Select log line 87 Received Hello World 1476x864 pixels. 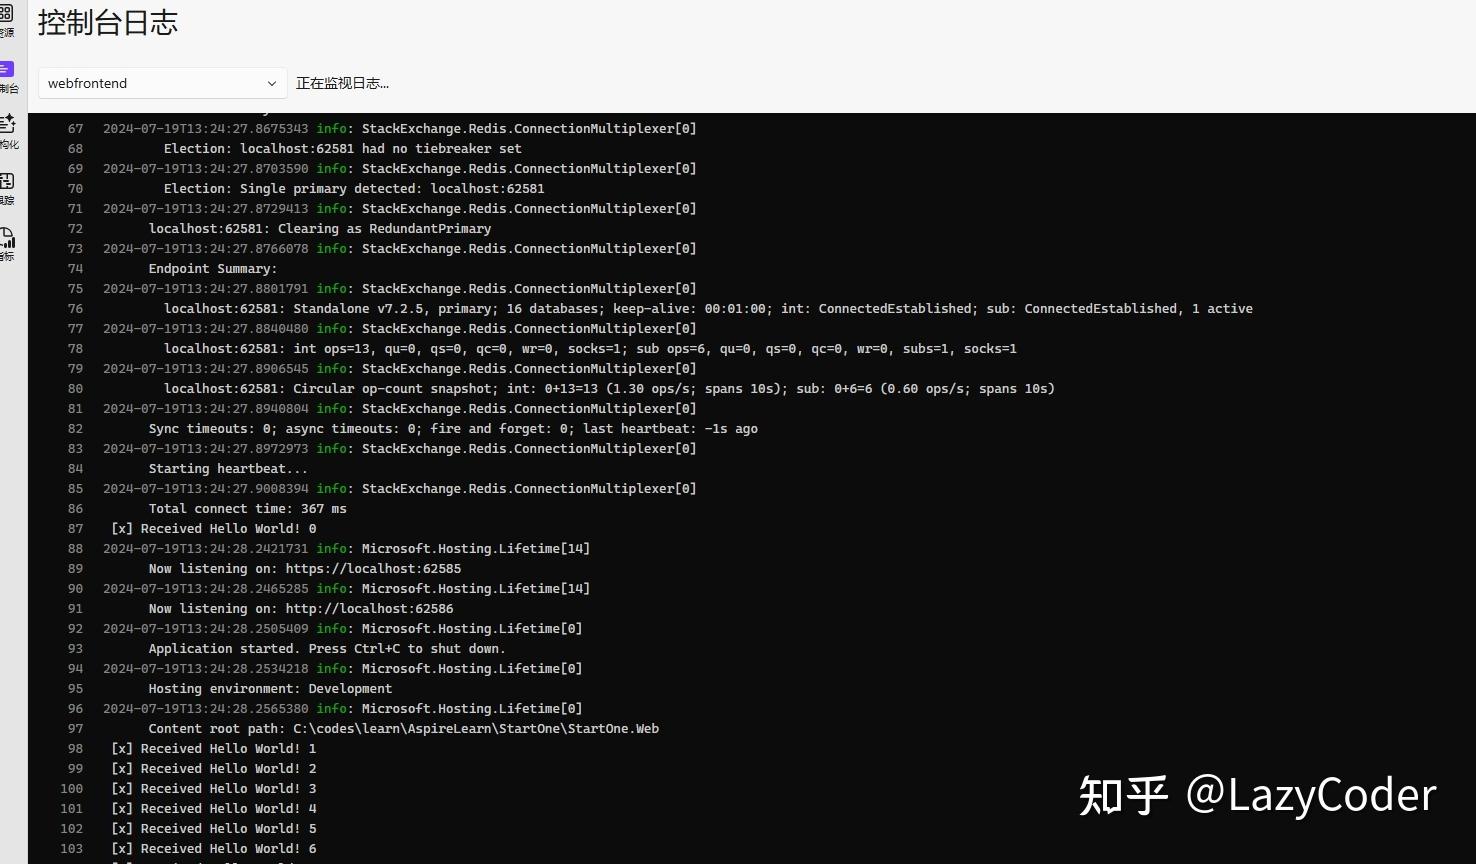click(x=213, y=528)
